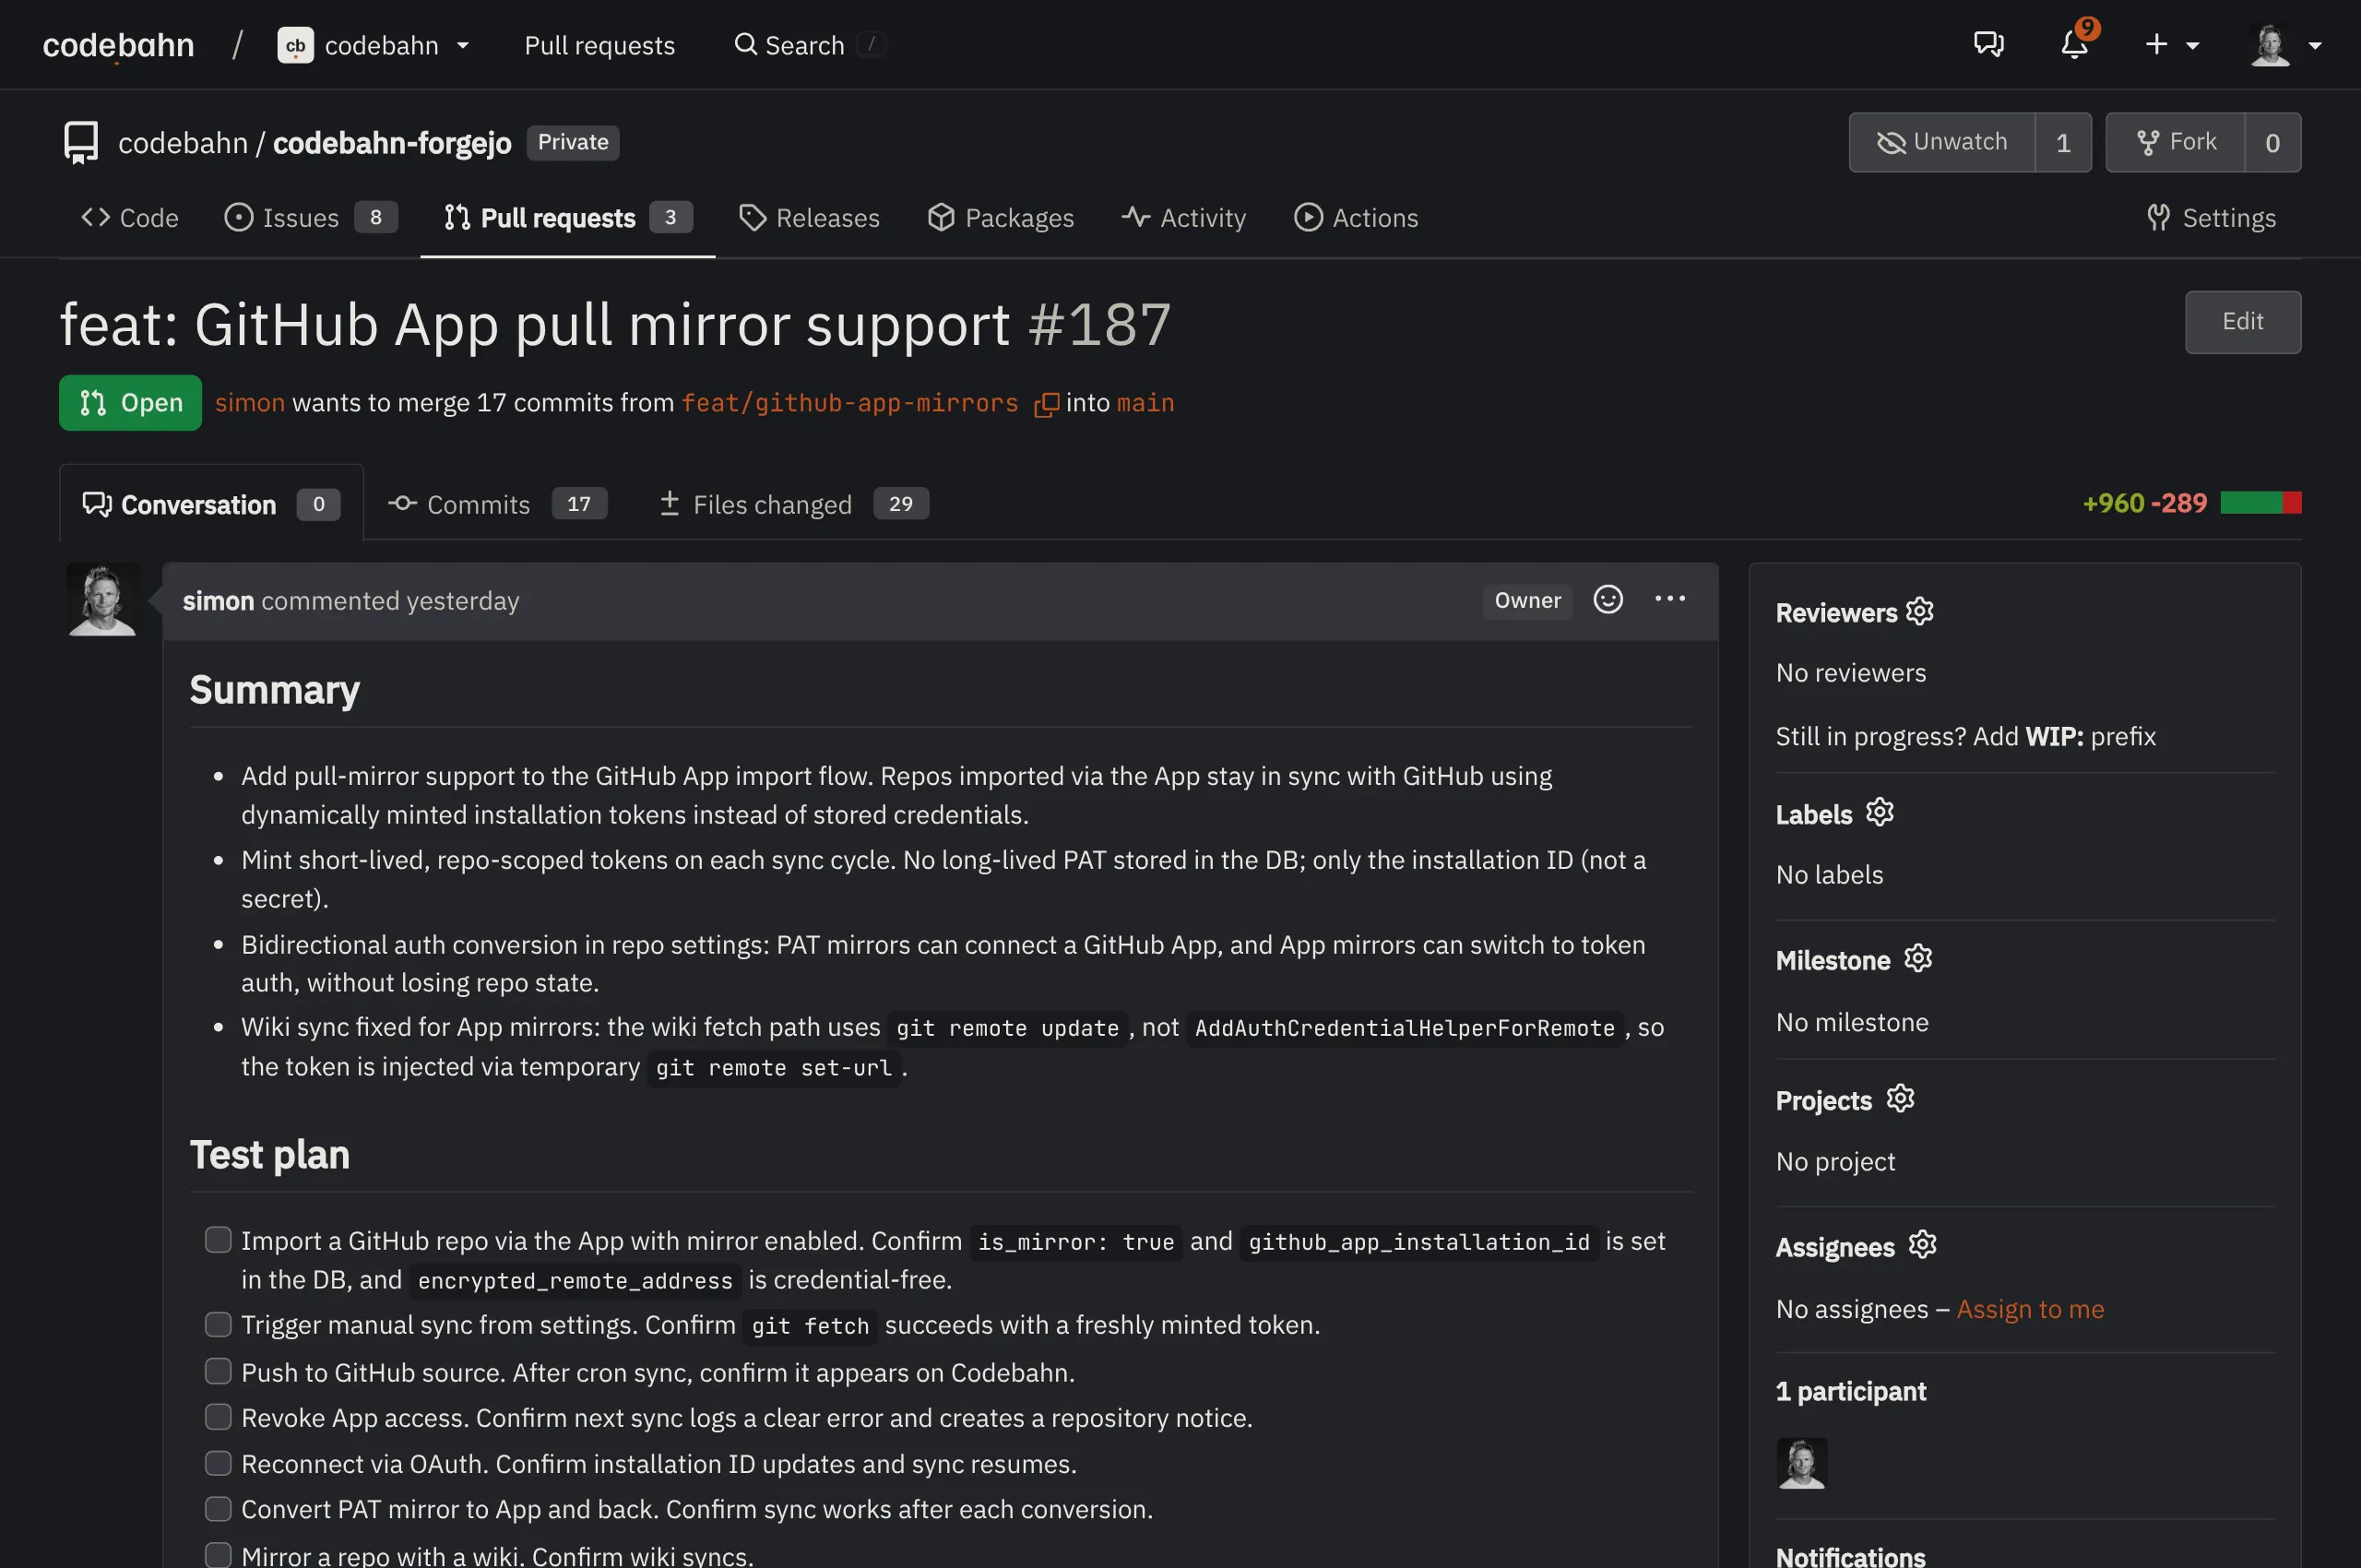Open the Actions tab

1355,218
